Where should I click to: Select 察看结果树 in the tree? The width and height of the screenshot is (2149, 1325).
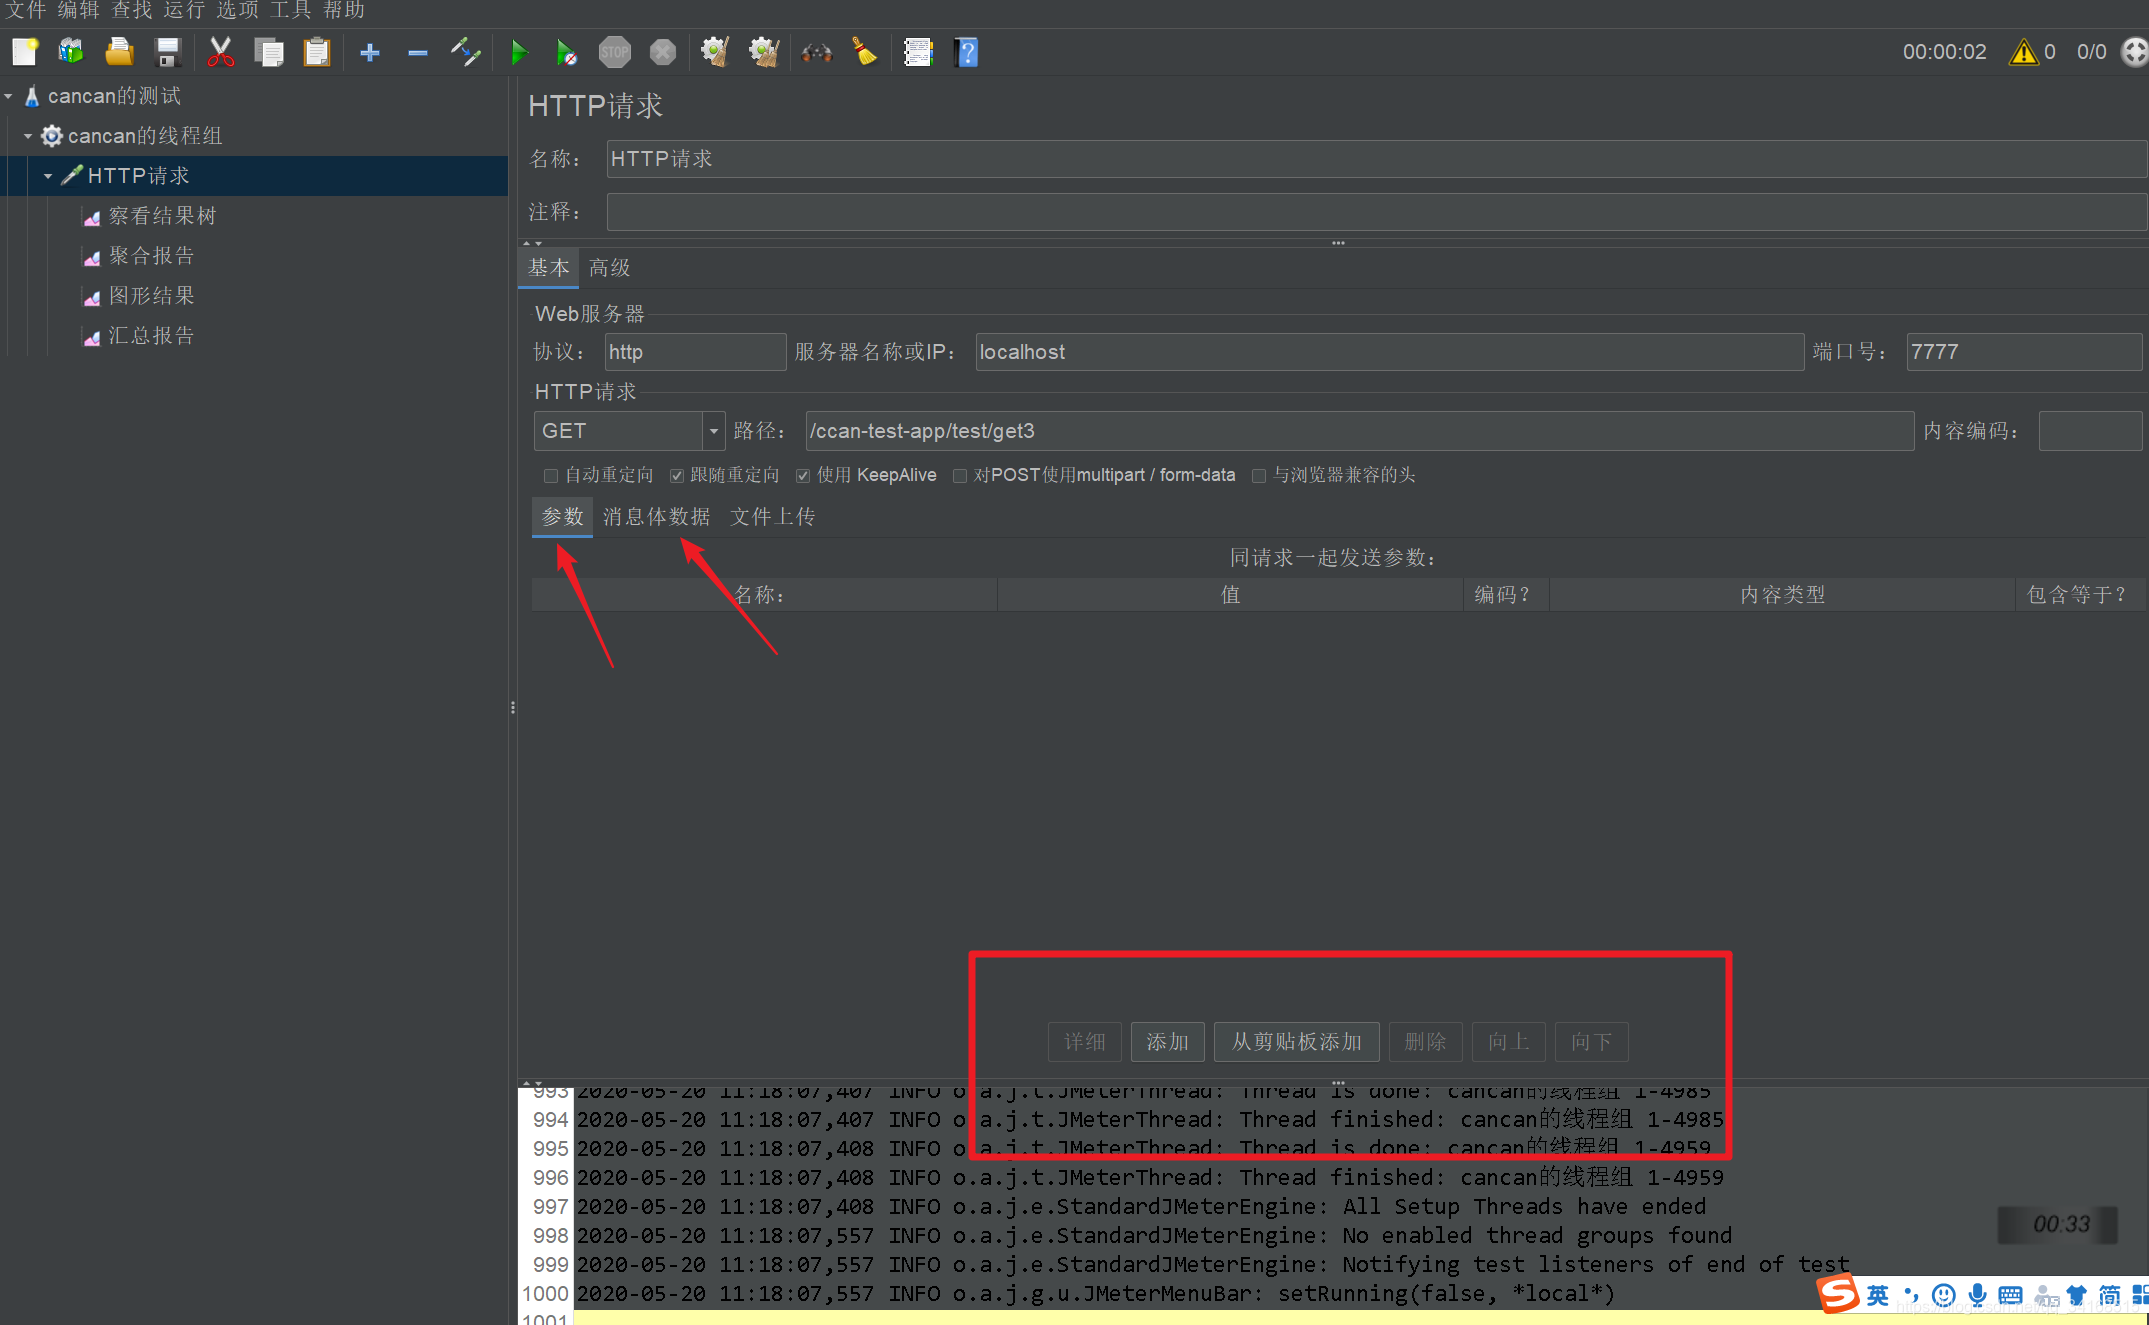click(x=161, y=216)
